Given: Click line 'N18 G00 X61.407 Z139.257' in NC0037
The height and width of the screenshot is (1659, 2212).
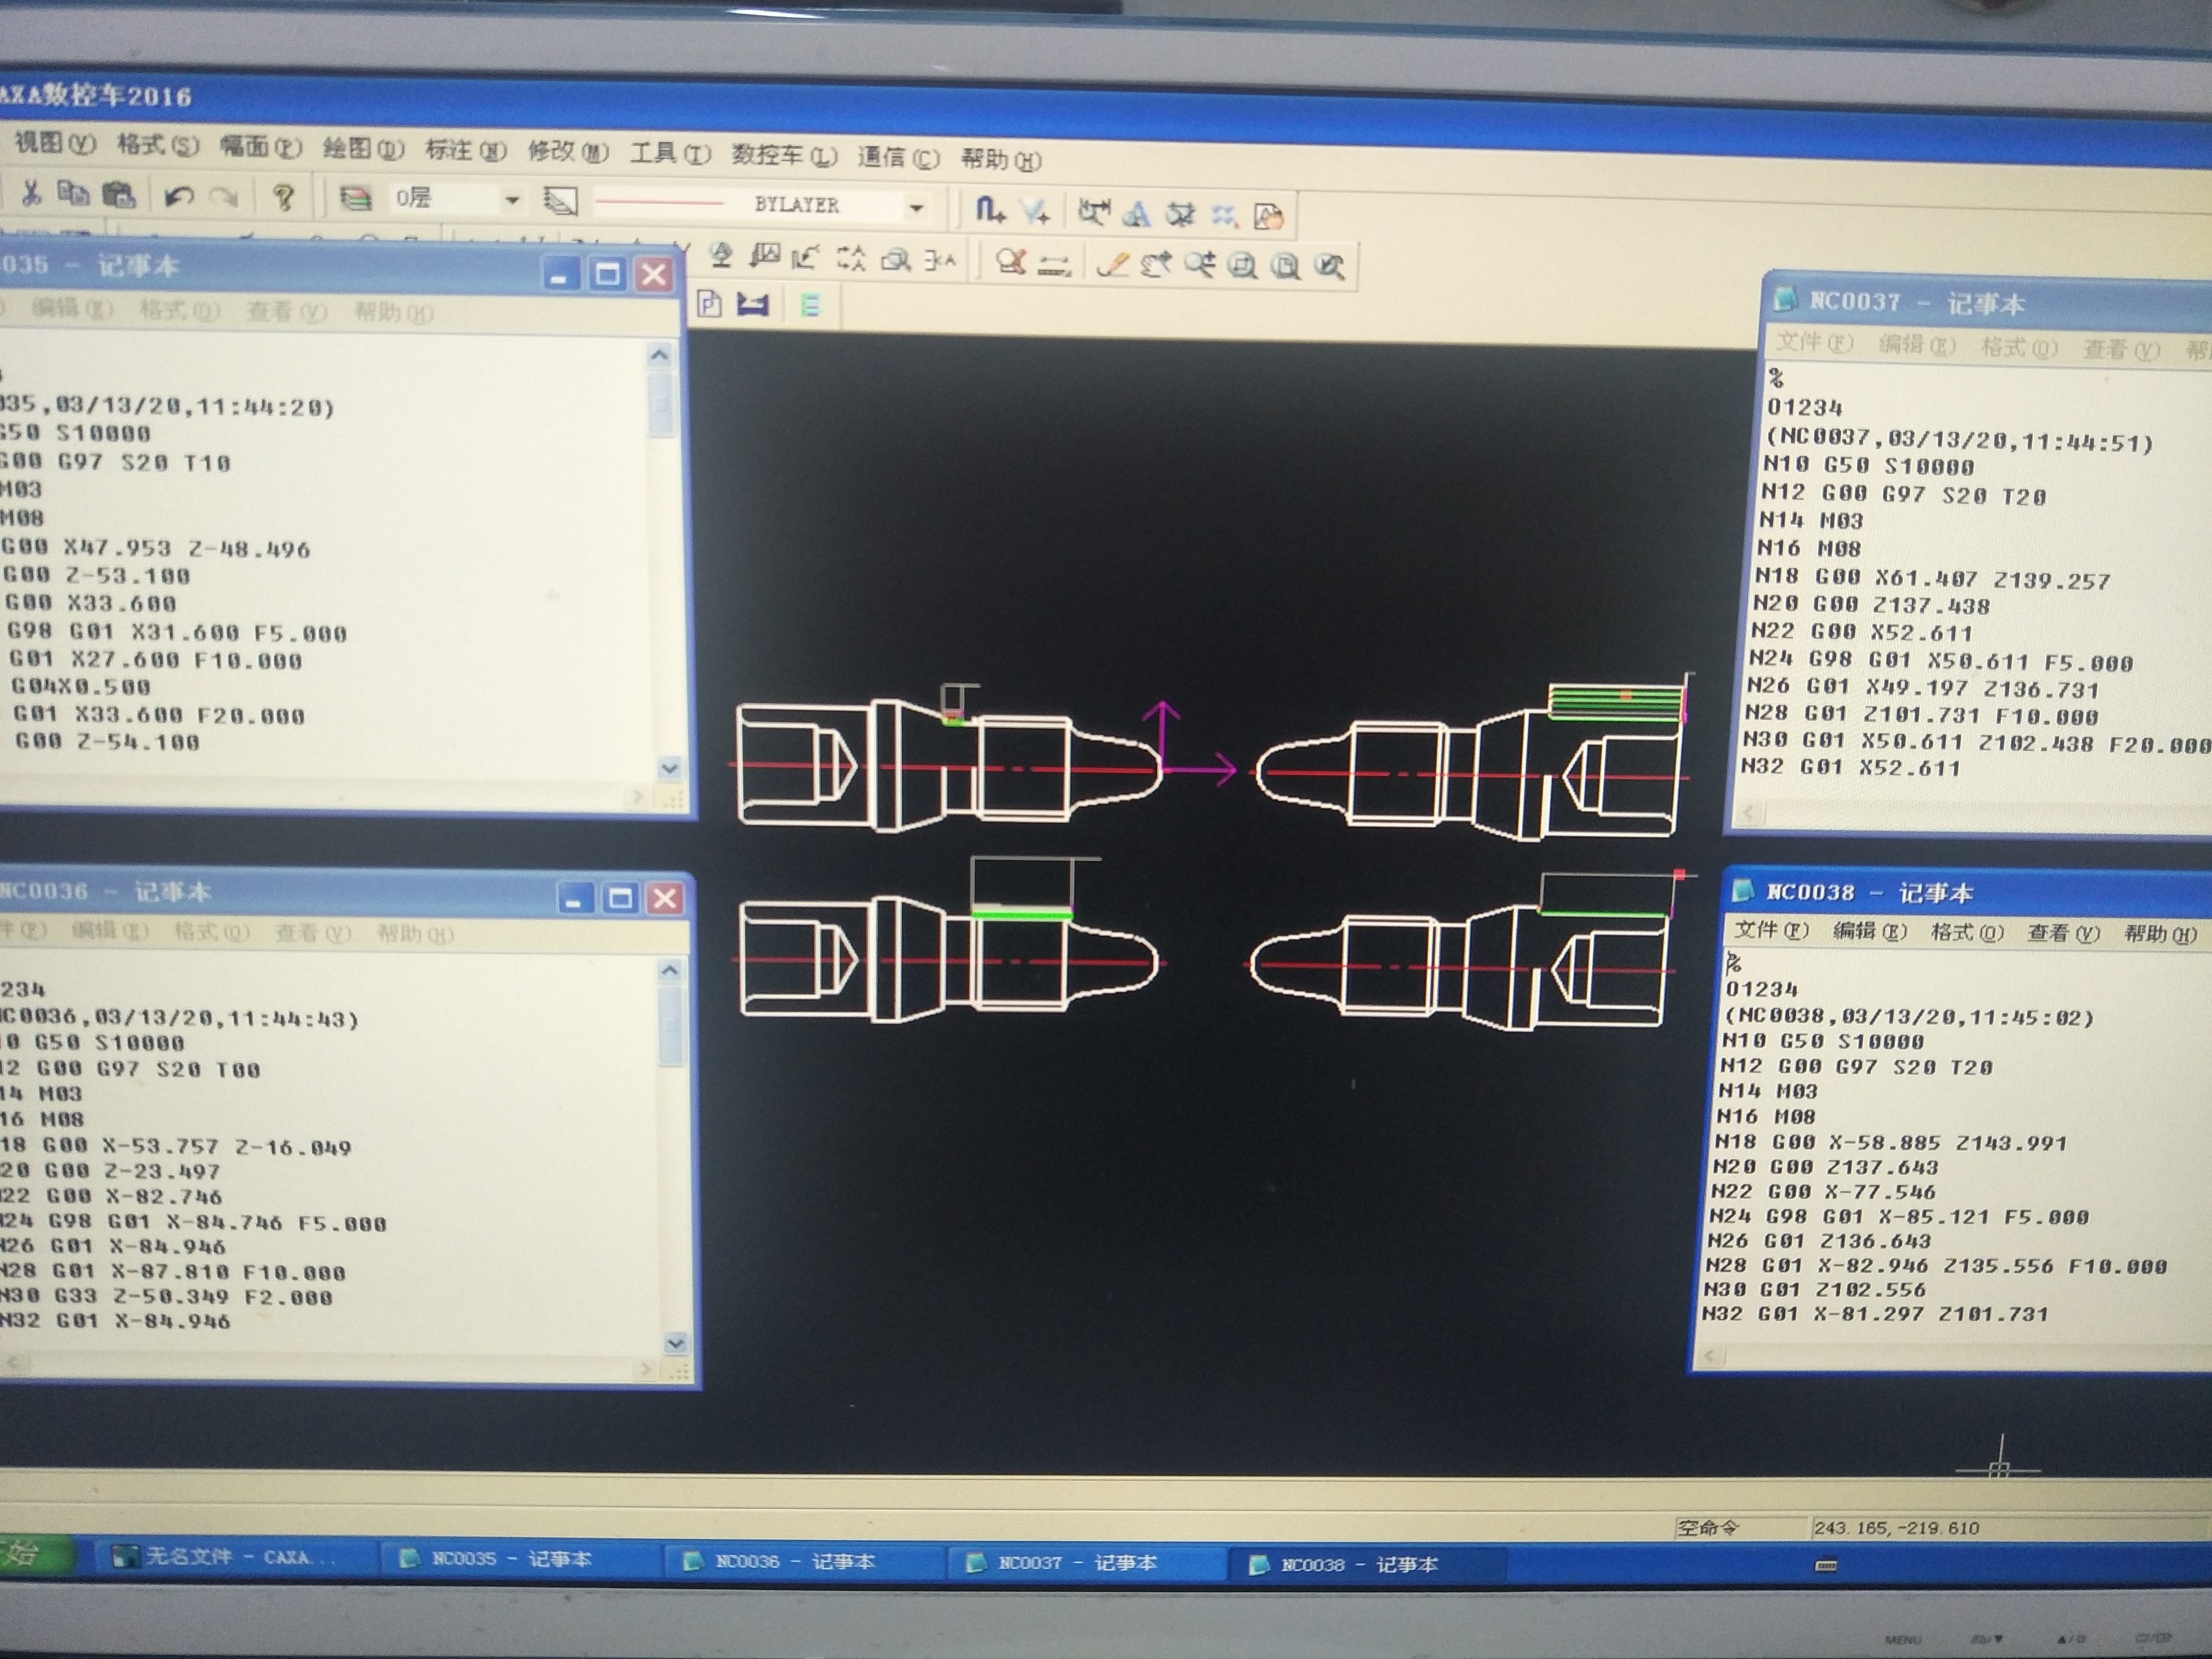Looking at the screenshot, I should point(1933,579).
